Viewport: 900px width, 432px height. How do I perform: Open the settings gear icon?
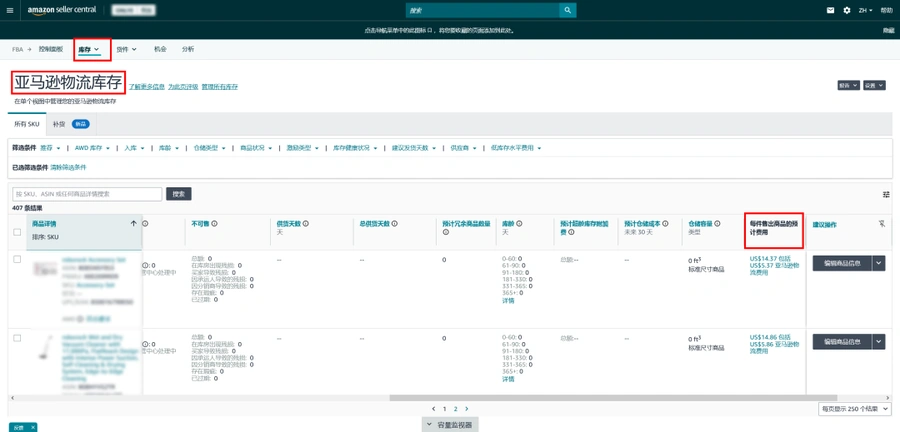[847, 10]
